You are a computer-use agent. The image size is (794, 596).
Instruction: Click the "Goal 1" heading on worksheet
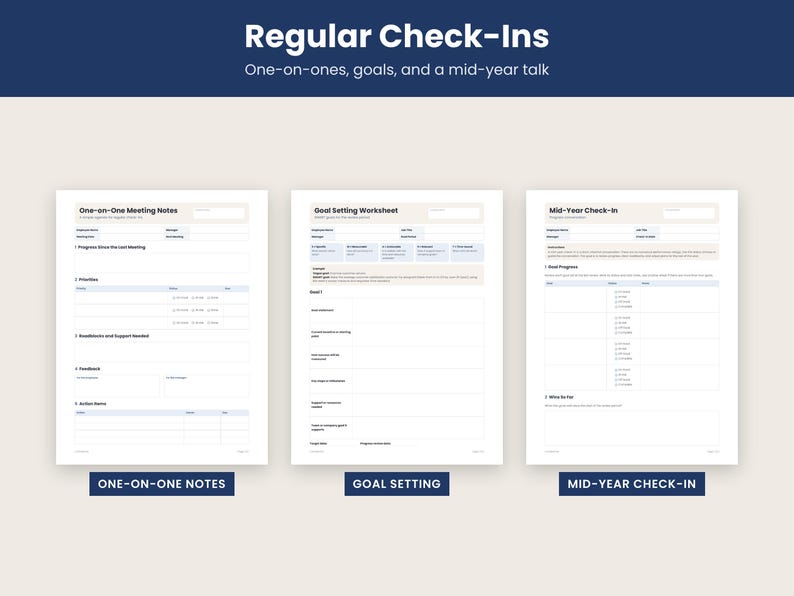click(x=316, y=292)
